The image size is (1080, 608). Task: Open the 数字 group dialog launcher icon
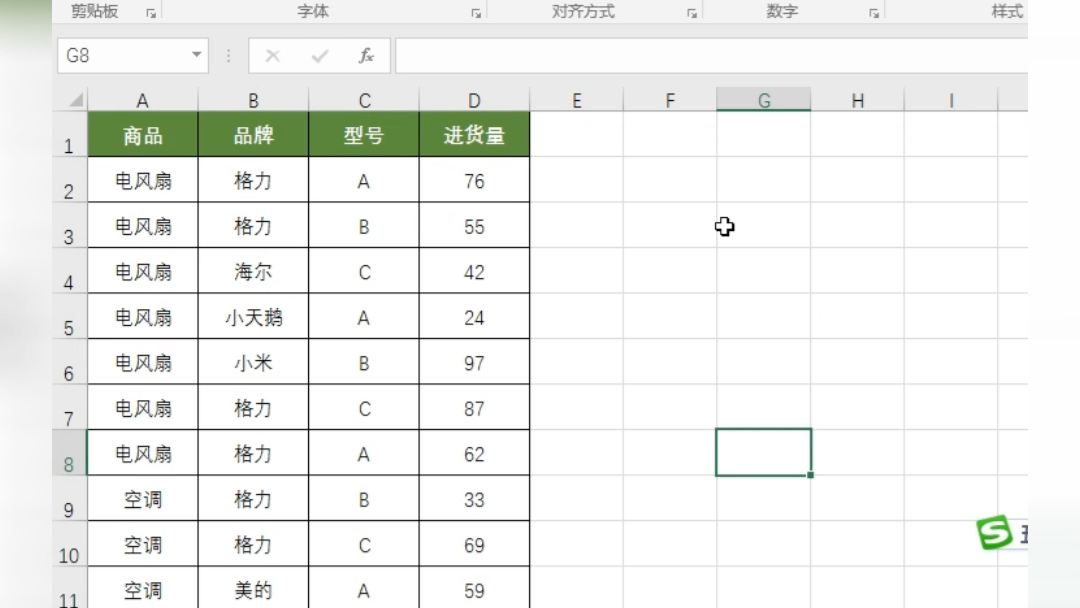874,11
